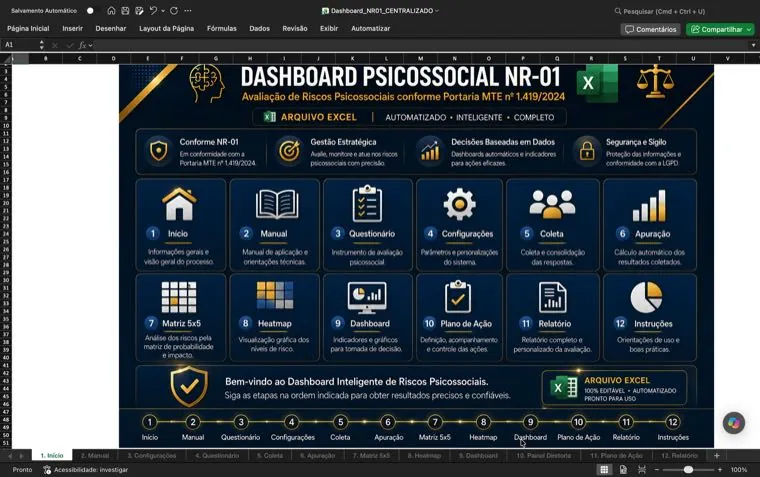Image resolution: width=760 pixels, height=477 pixels.
Task: Click step 4 Configurações circle in timeline
Action: [291, 422]
